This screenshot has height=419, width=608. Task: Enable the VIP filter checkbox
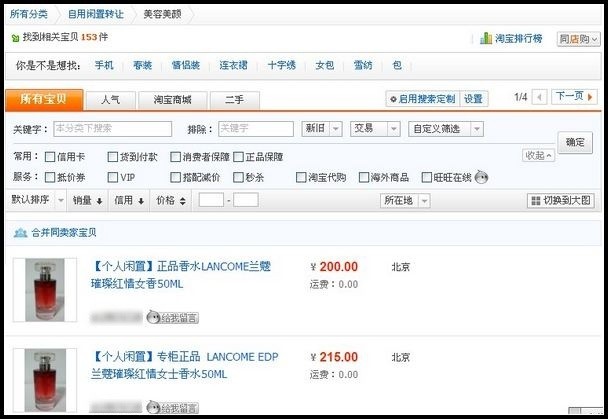(x=112, y=178)
